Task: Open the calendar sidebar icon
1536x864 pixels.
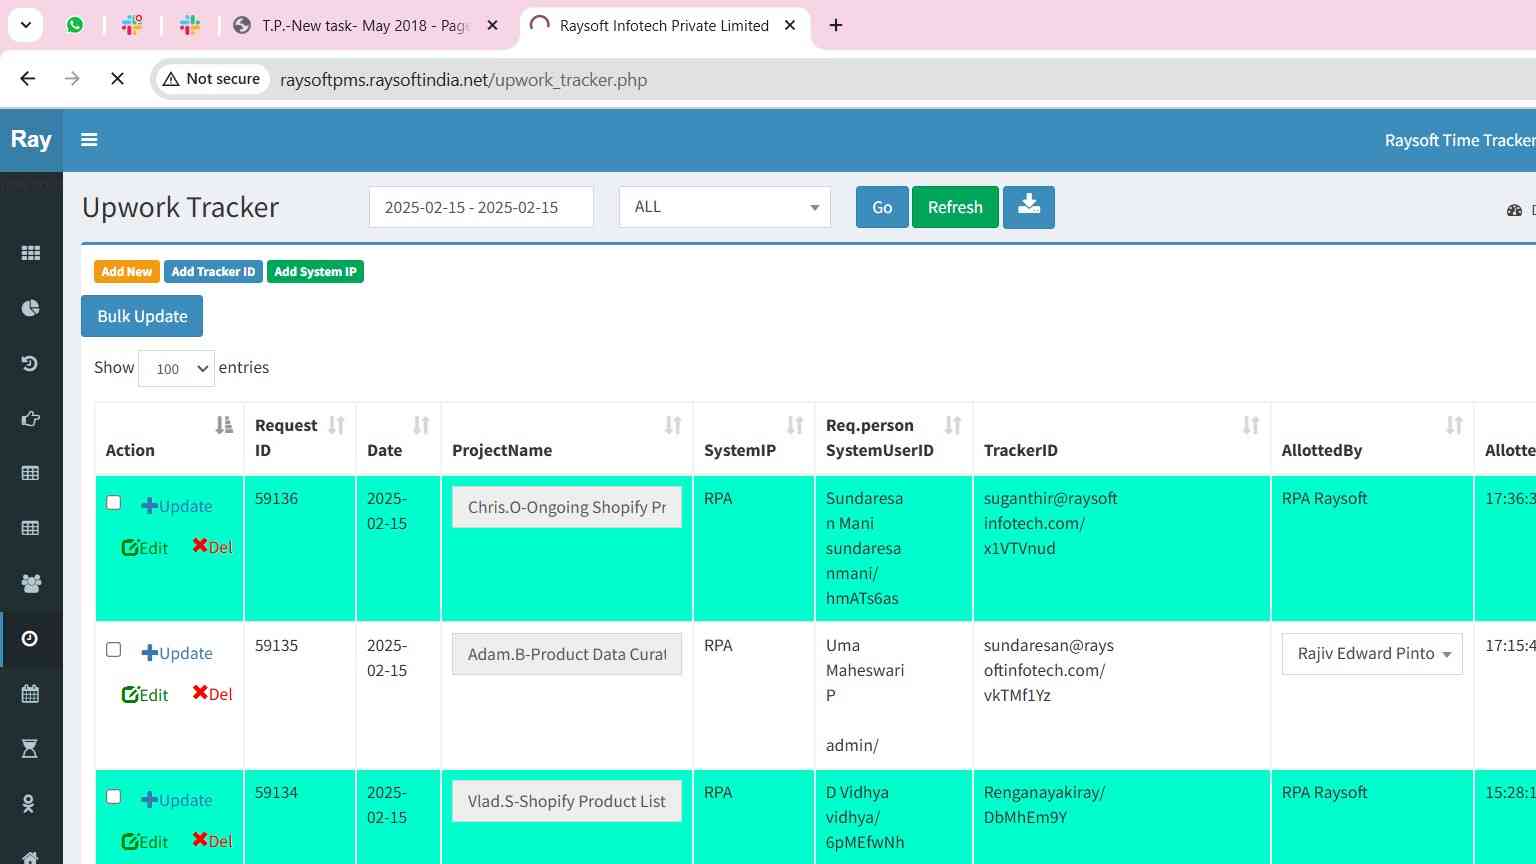Action: coord(30,693)
